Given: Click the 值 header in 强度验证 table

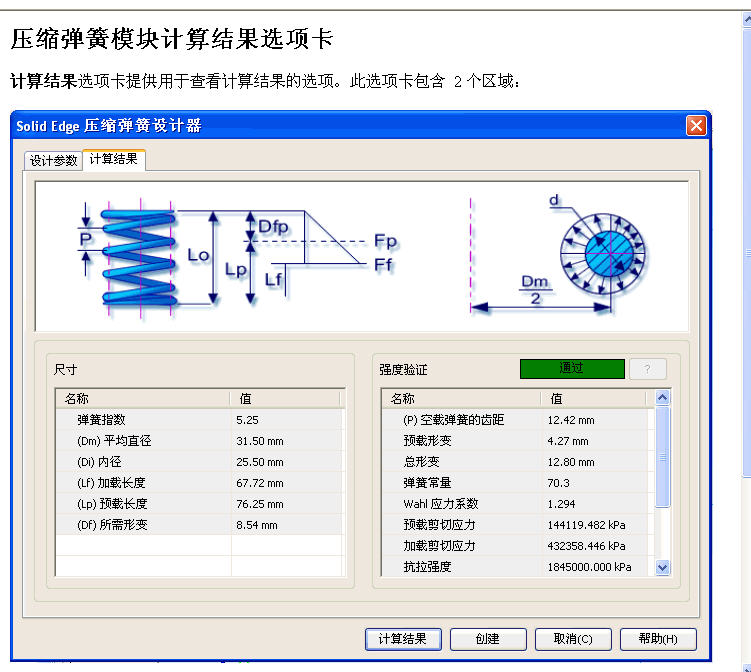Looking at the screenshot, I should (594, 399).
